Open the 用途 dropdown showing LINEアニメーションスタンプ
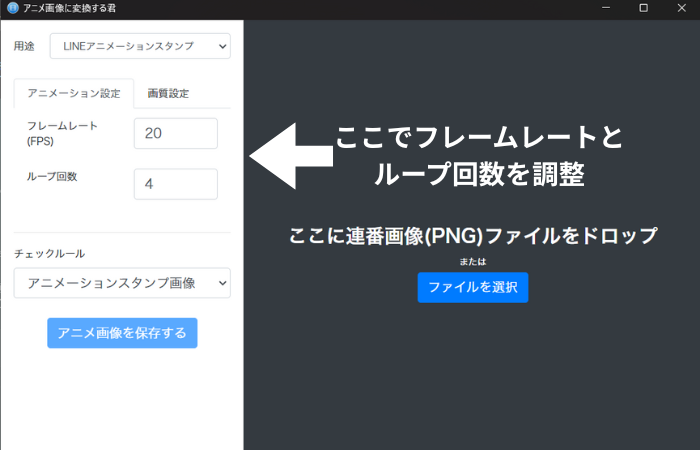This screenshot has height=450, width=700. pos(140,46)
